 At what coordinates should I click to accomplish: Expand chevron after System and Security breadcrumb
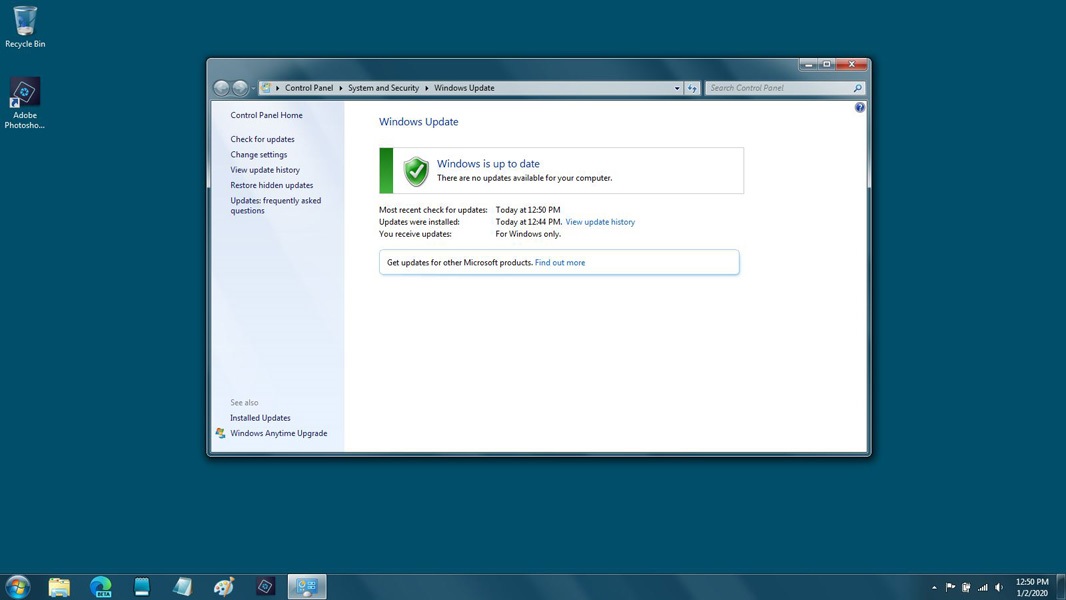[426, 88]
